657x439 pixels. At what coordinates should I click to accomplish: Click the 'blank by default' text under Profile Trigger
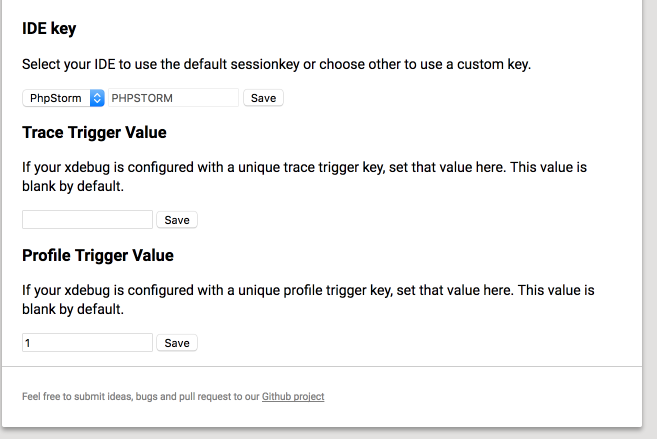tap(73, 309)
